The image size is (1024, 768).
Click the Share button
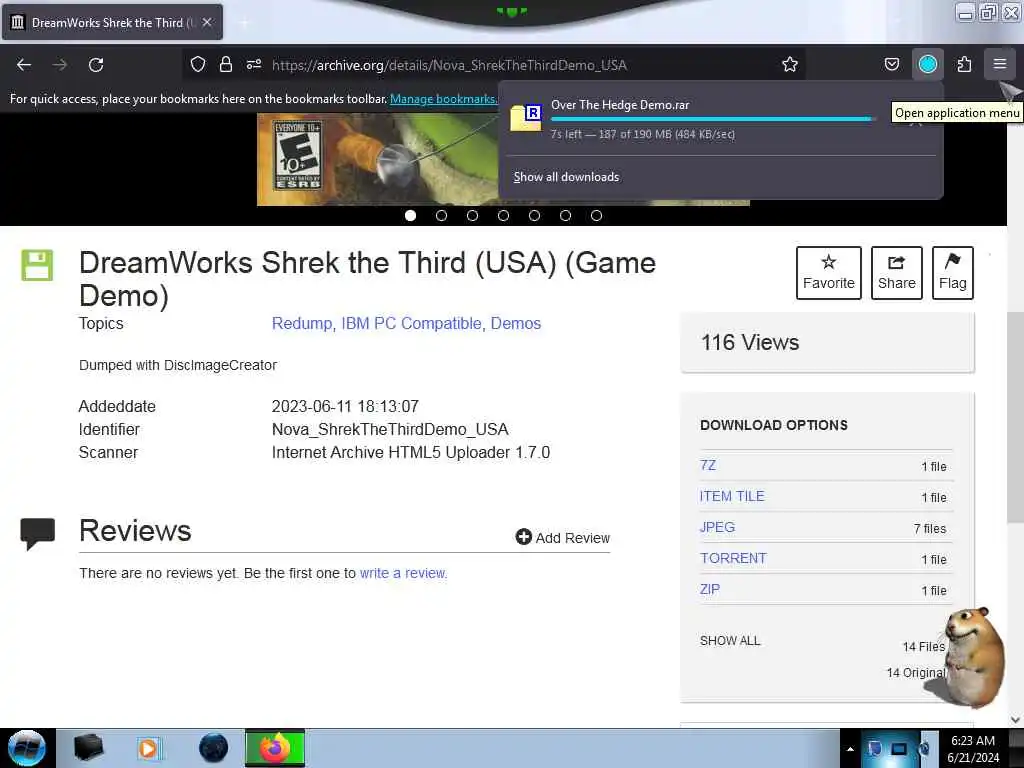click(x=897, y=273)
